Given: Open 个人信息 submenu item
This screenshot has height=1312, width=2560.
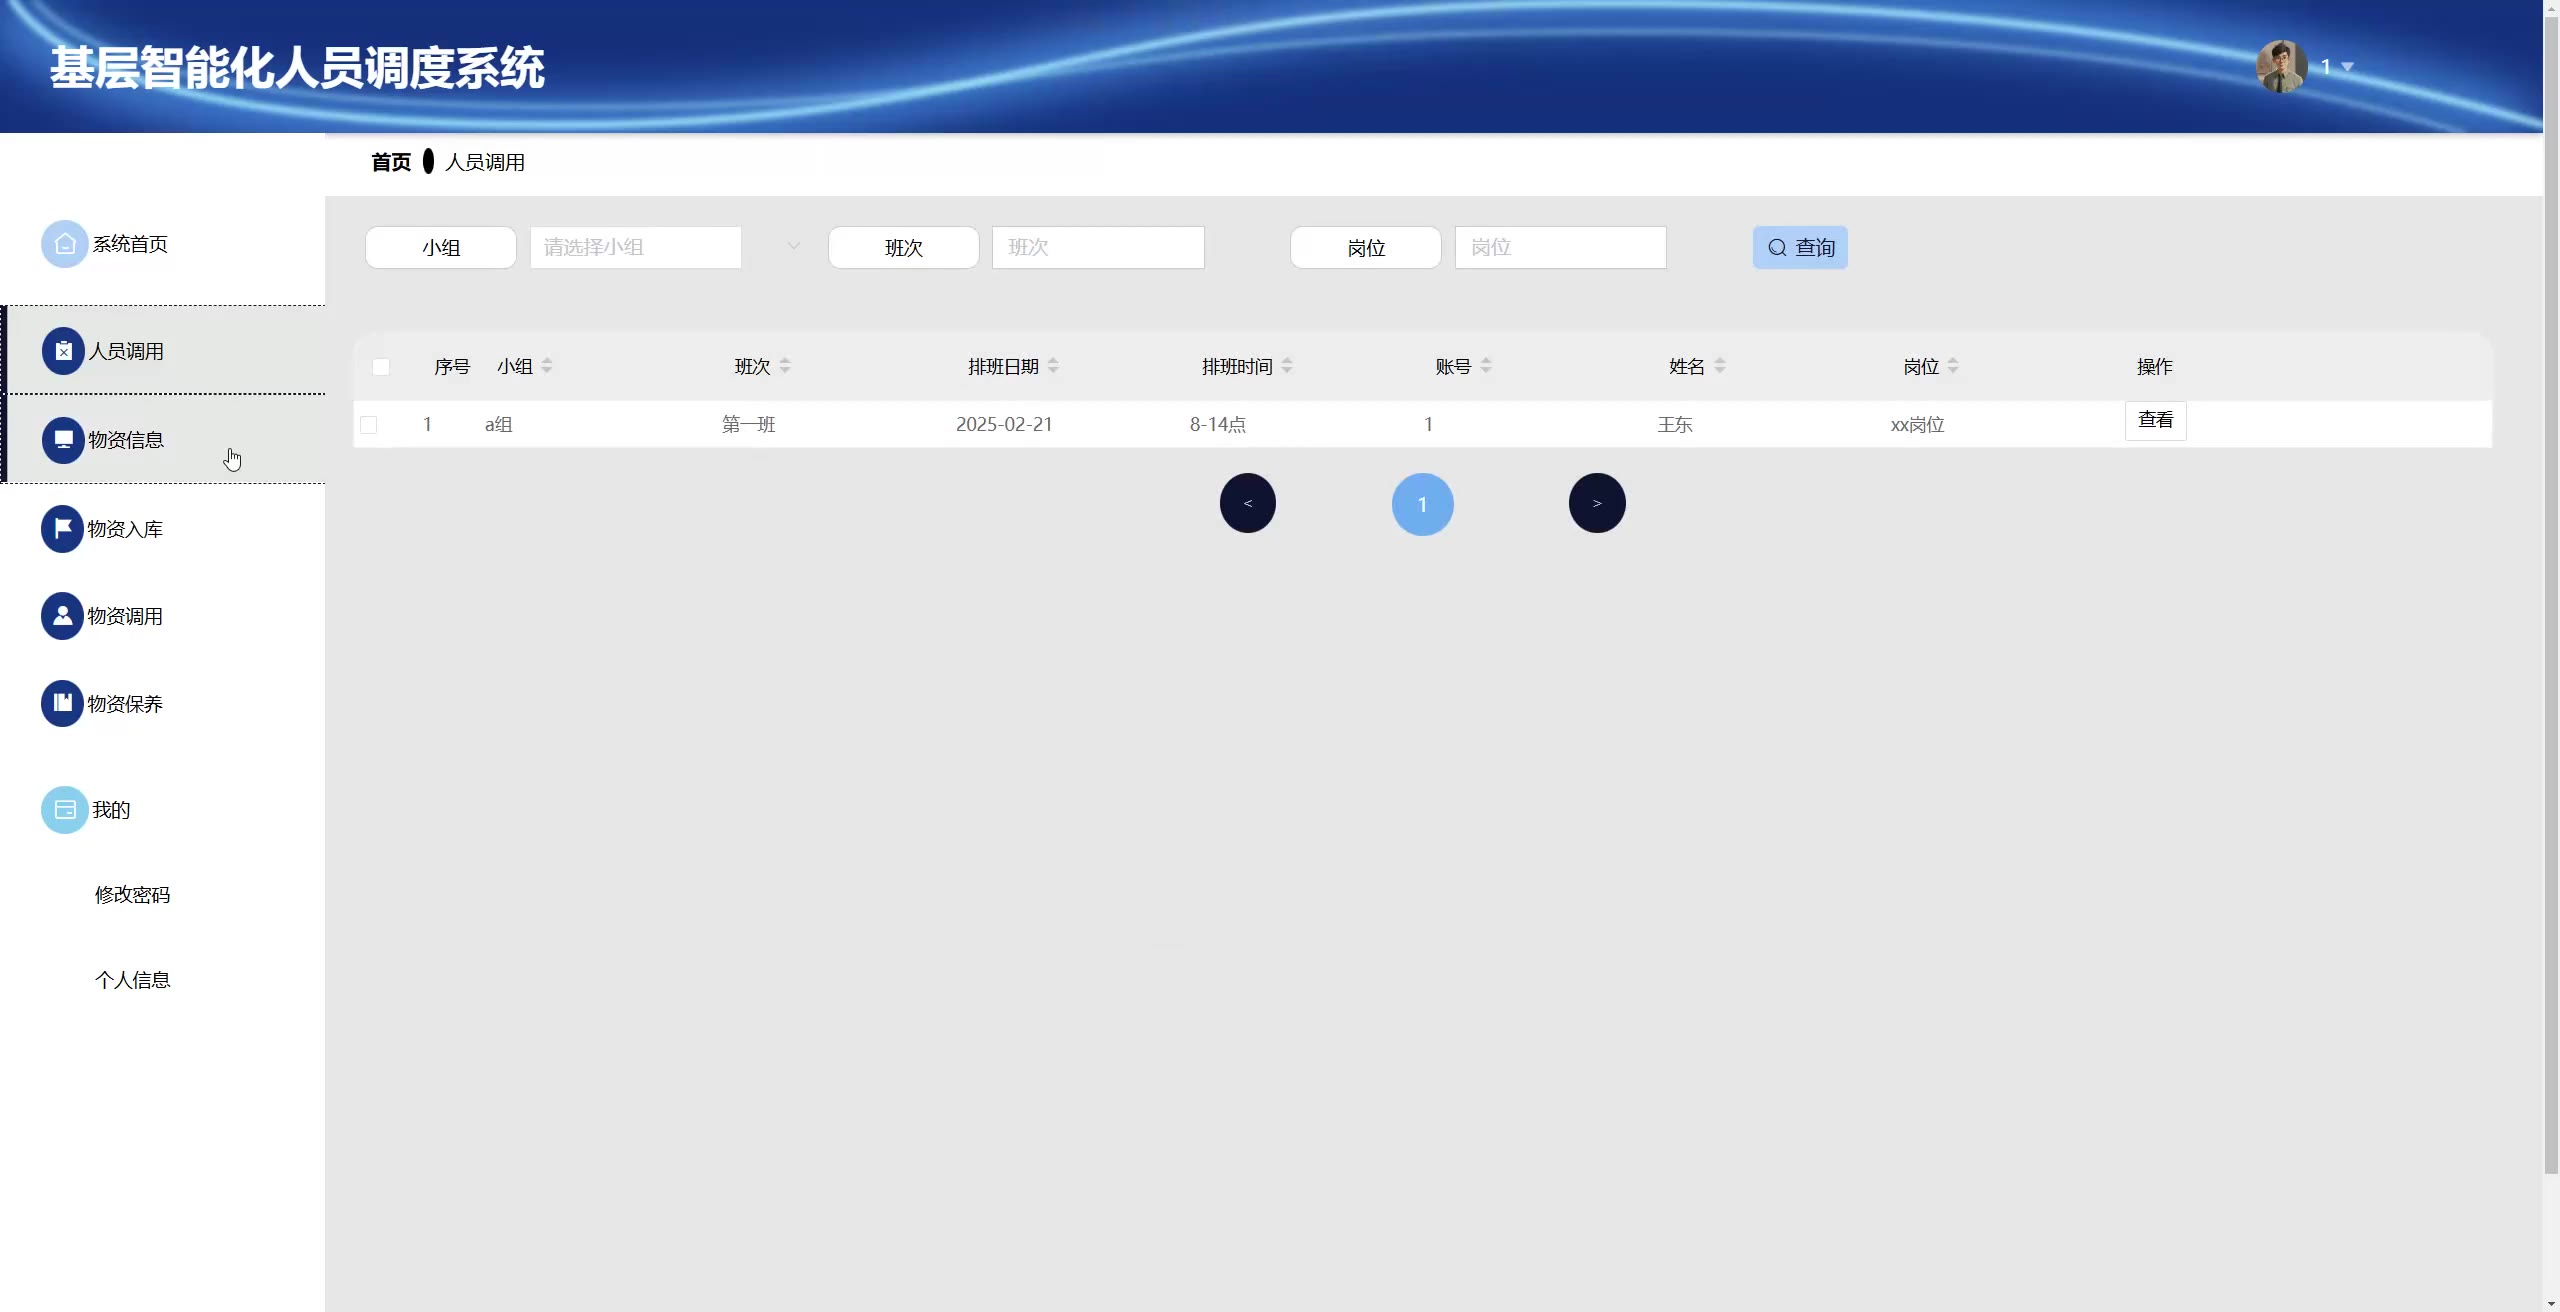Looking at the screenshot, I should click(x=132, y=980).
